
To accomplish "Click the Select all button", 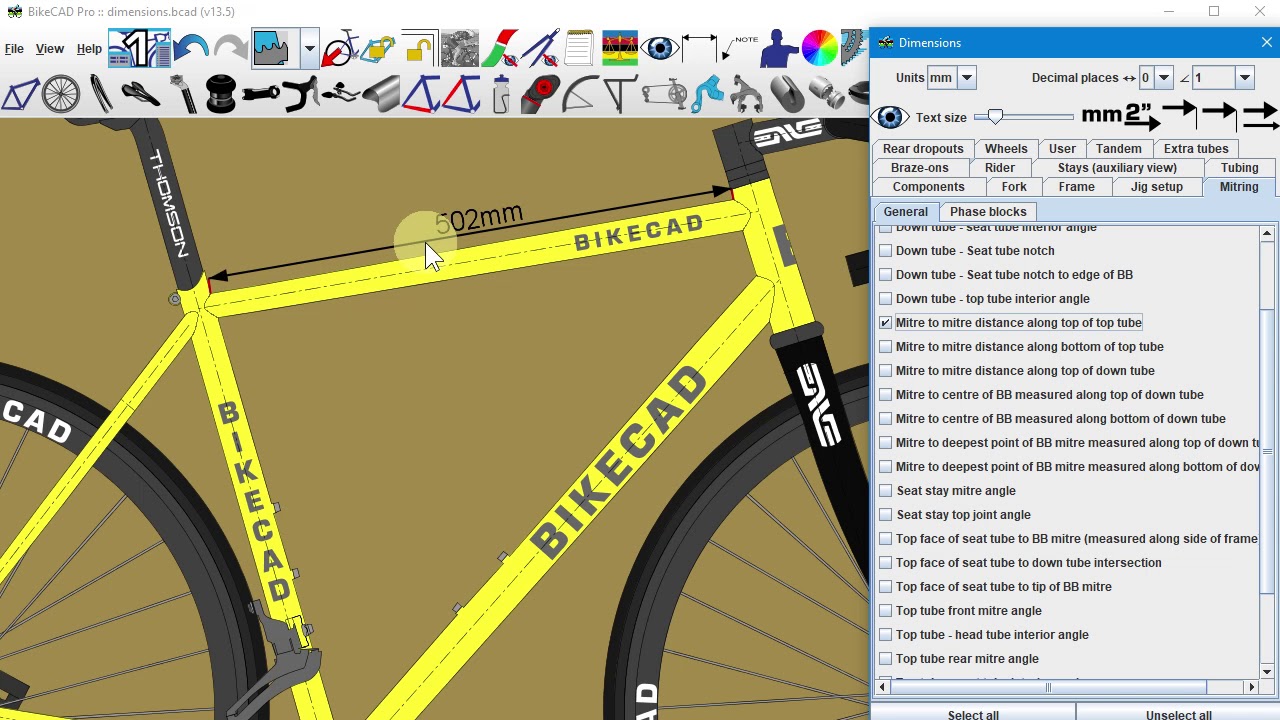I will 973,713.
